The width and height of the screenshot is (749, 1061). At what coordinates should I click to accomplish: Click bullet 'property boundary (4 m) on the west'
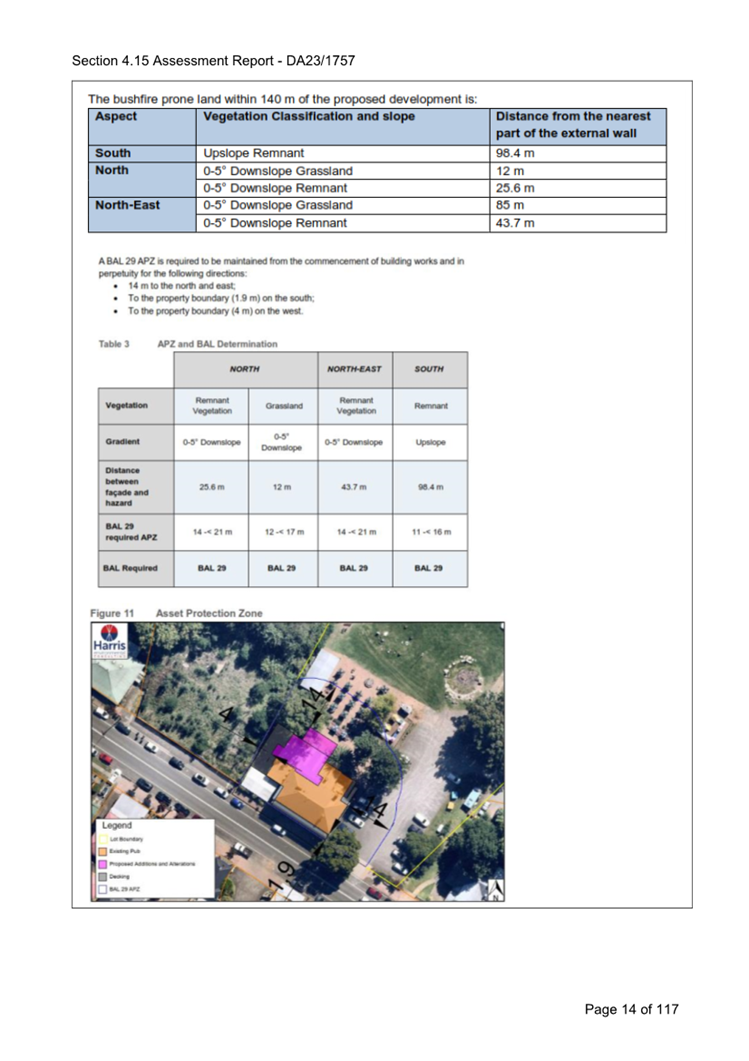215,311
